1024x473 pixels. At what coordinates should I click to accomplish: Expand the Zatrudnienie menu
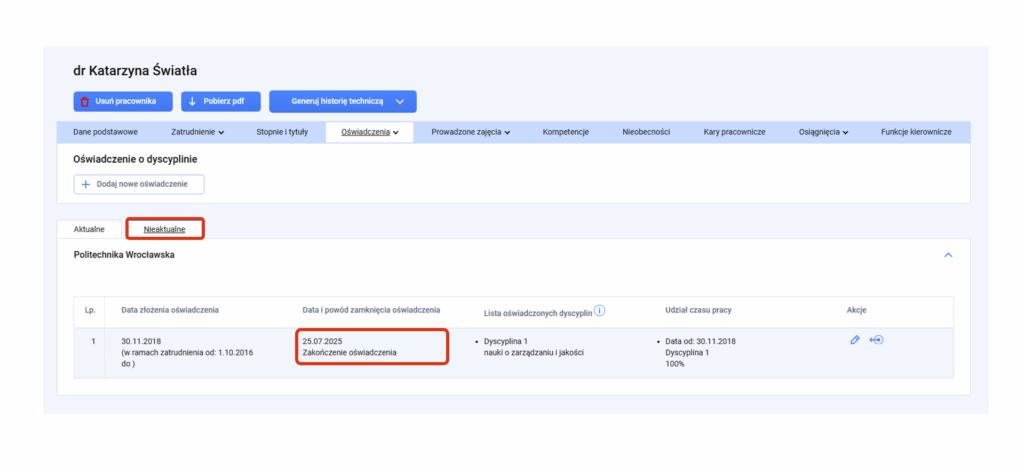[197, 132]
